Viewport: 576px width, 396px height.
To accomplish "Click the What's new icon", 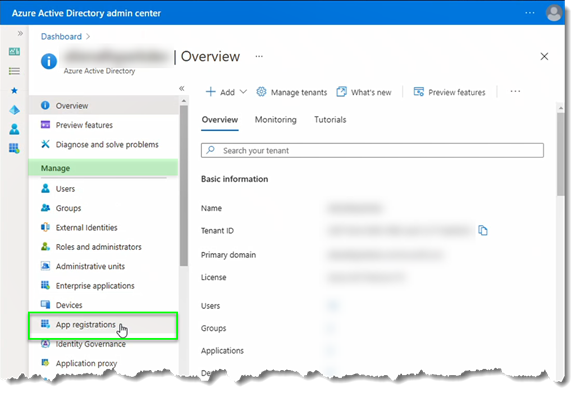I will (341, 91).
